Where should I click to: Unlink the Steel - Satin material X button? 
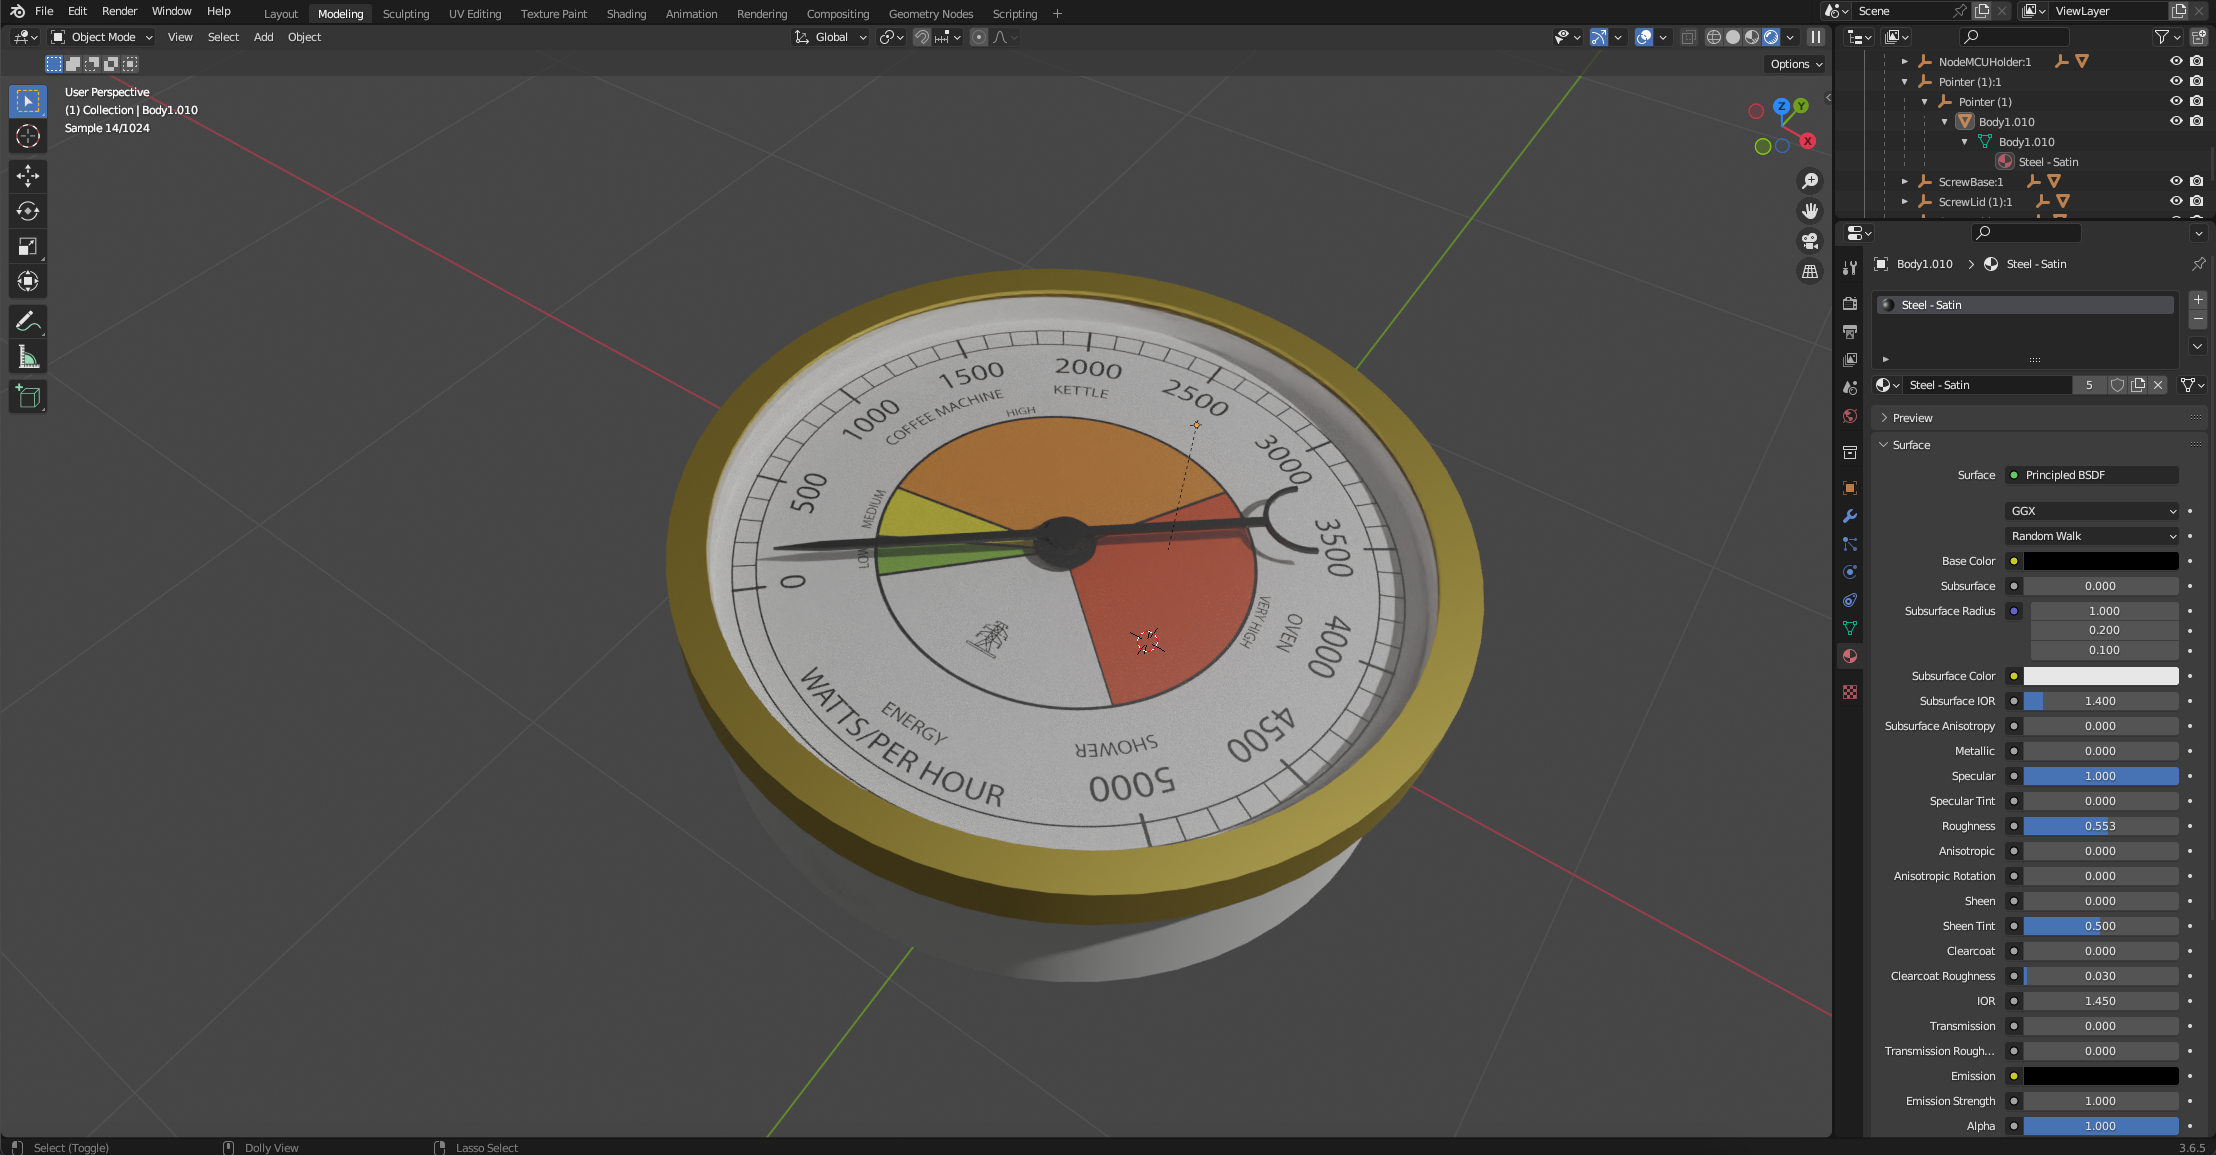coord(2158,385)
